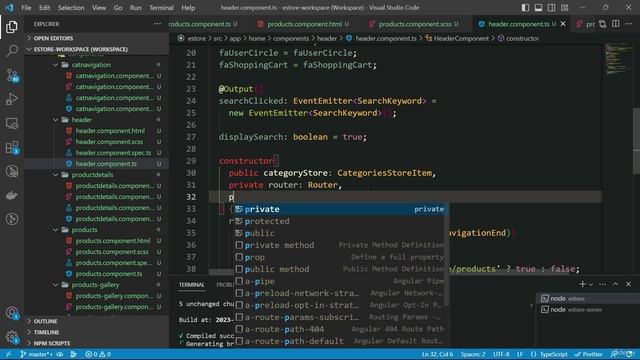640x360 pixels.
Task: Toggle panel layout icon in title bar
Action: click(x=538, y=7)
